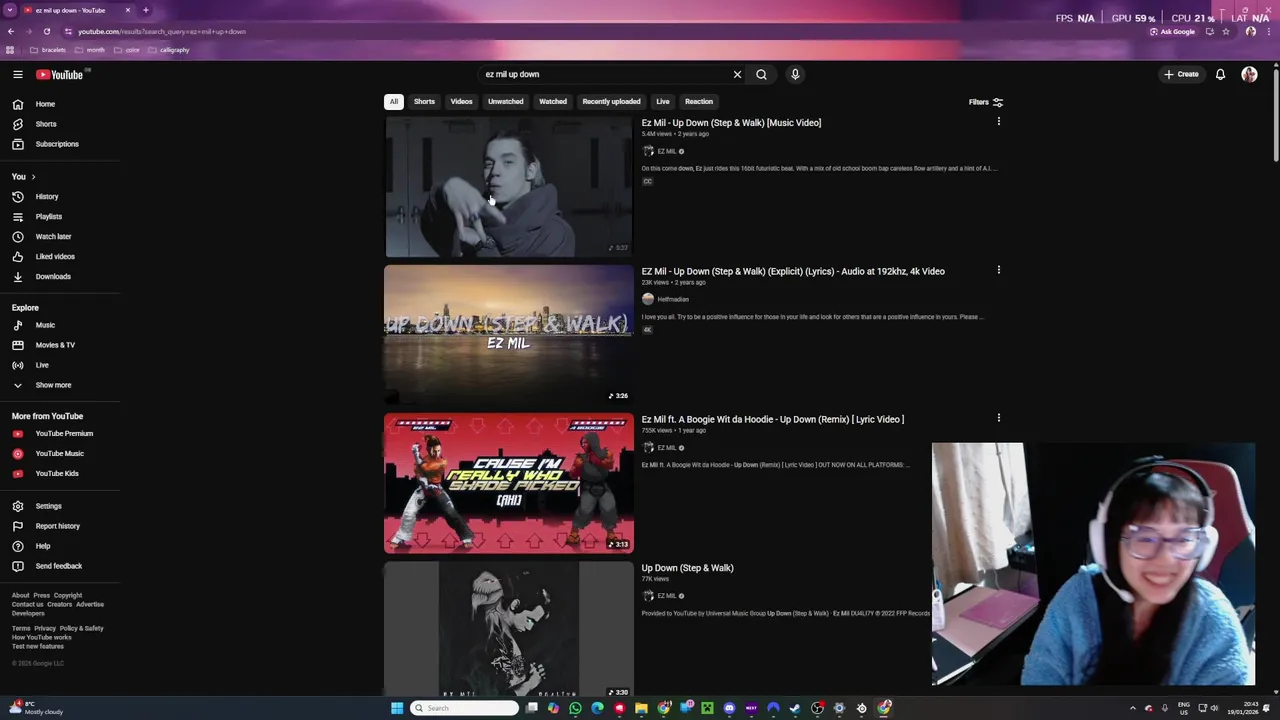The width and height of the screenshot is (1280, 720).
Task: Click the taskbar Search box
Action: (x=465, y=708)
